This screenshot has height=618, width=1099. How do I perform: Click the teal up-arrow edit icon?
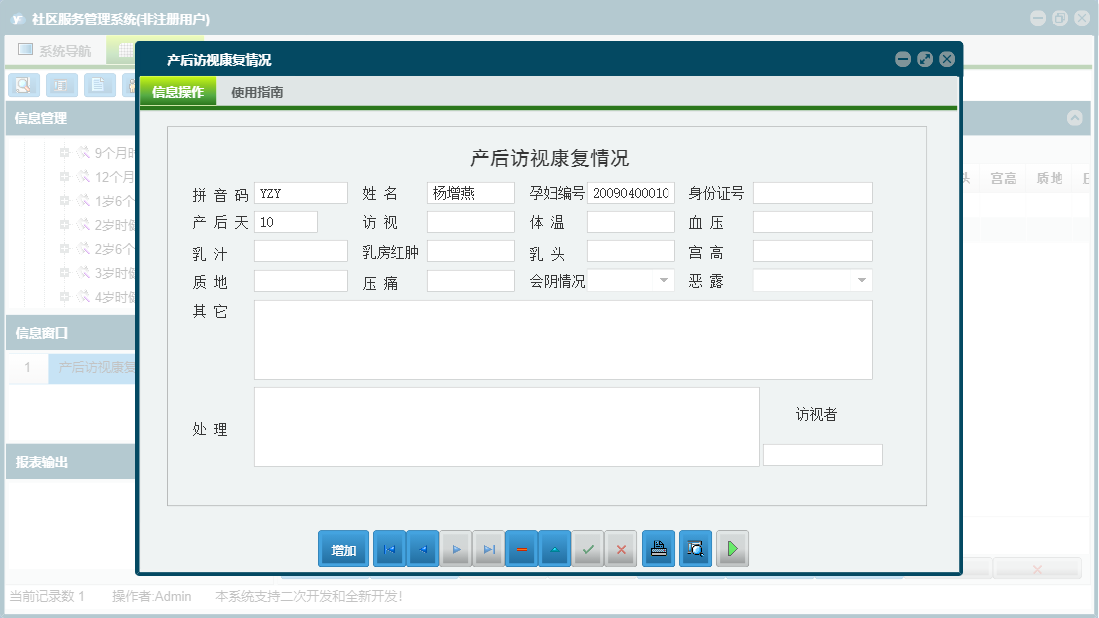click(x=555, y=549)
